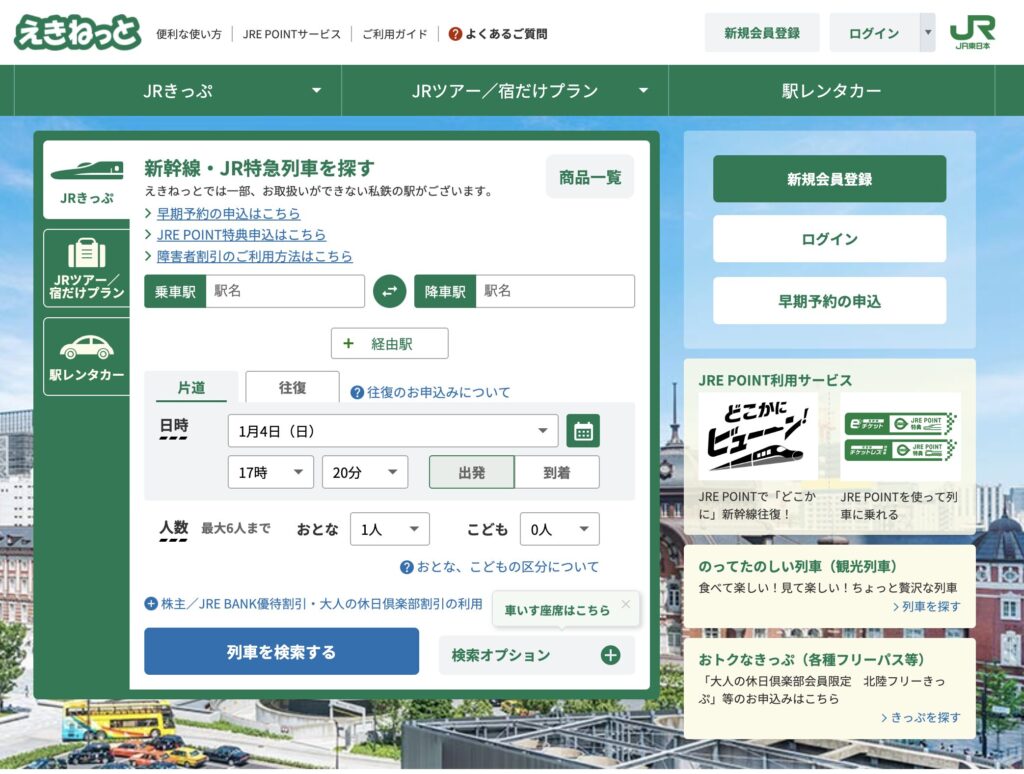
Task: Open the 17時 hour dropdown
Action: click(x=270, y=472)
